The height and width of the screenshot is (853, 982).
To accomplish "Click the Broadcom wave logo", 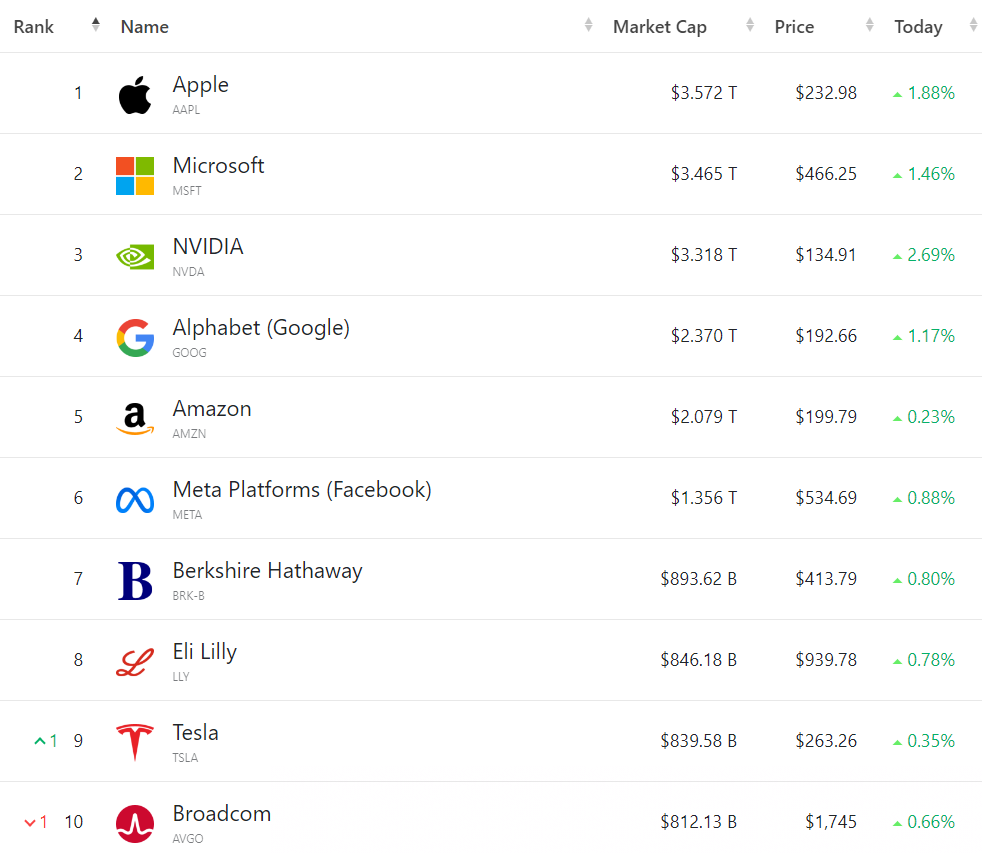I will pyautogui.click(x=135, y=824).
